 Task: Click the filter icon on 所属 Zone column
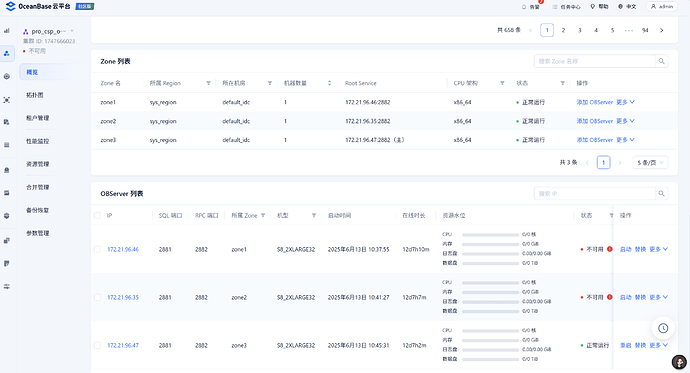click(263, 216)
